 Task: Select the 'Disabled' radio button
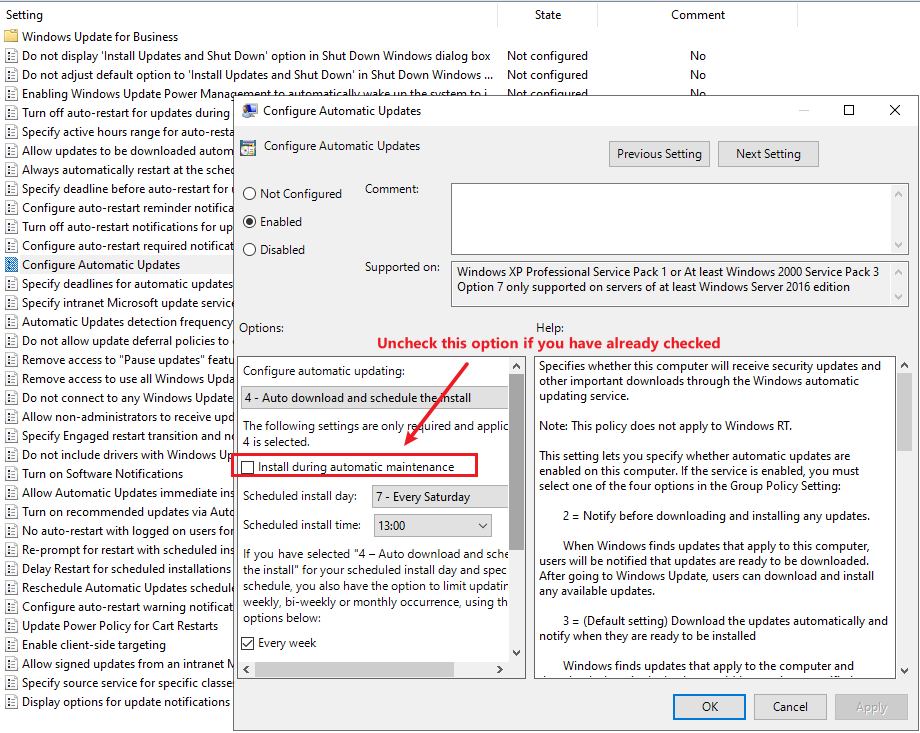tap(248, 249)
